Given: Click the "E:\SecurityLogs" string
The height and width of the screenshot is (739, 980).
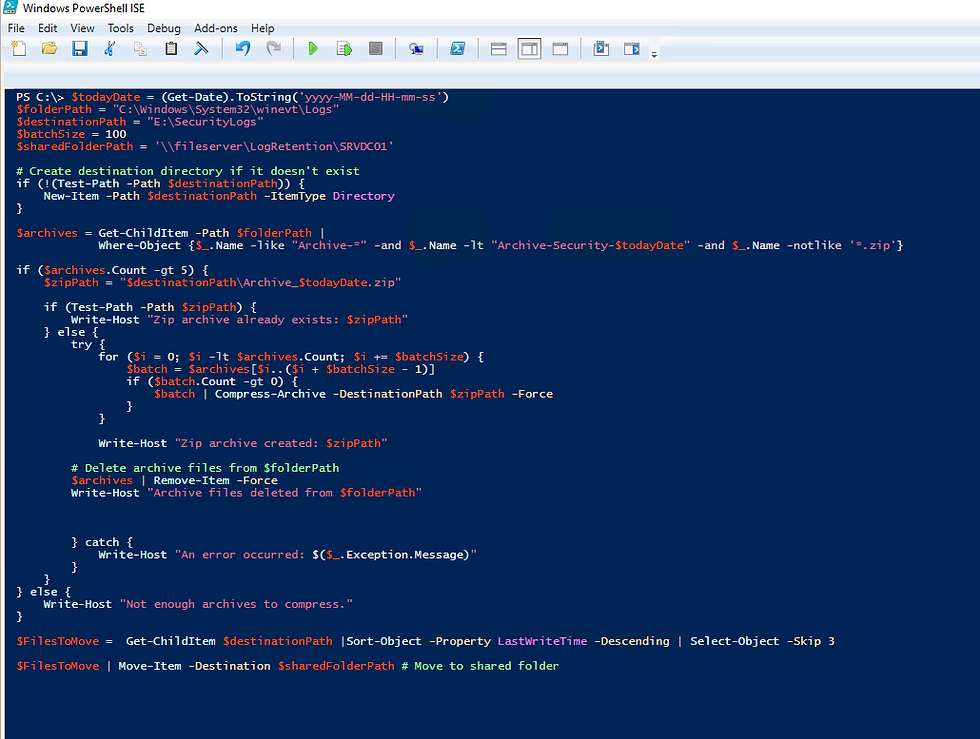Looking at the screenshot, I should tap(206, 122).
